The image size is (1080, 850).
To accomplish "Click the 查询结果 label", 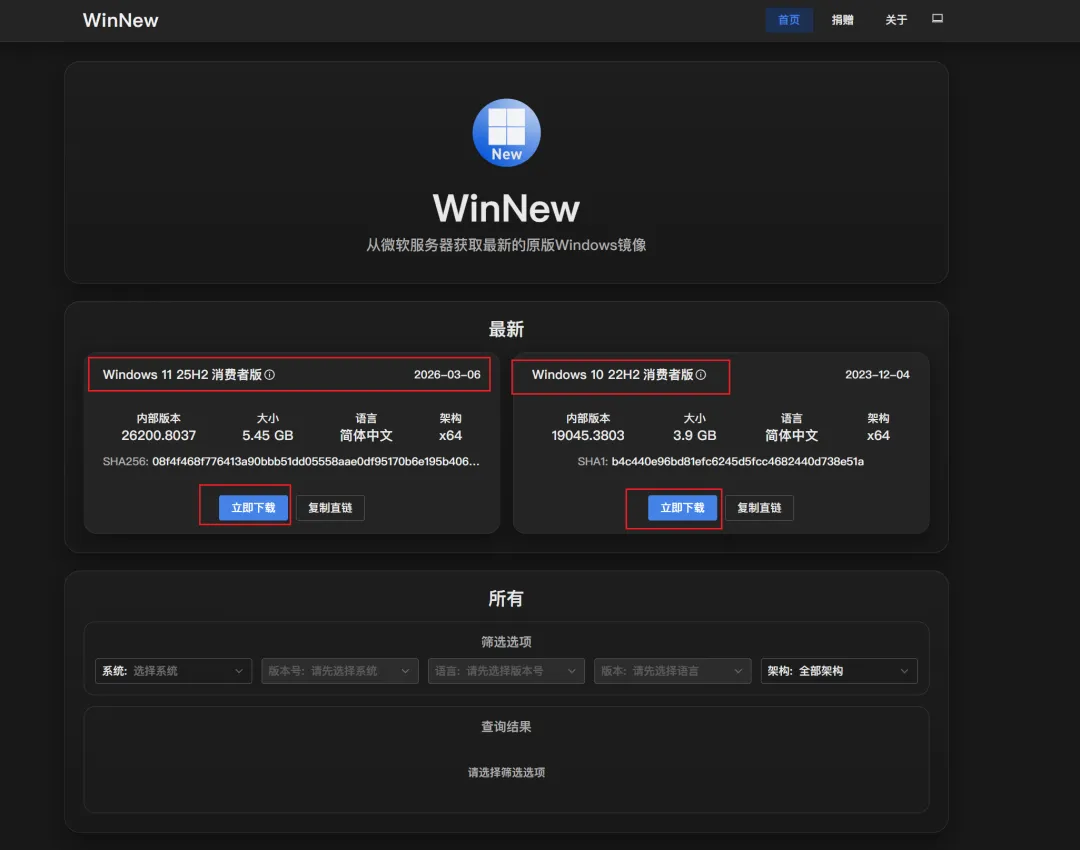I will click(506, 727).
